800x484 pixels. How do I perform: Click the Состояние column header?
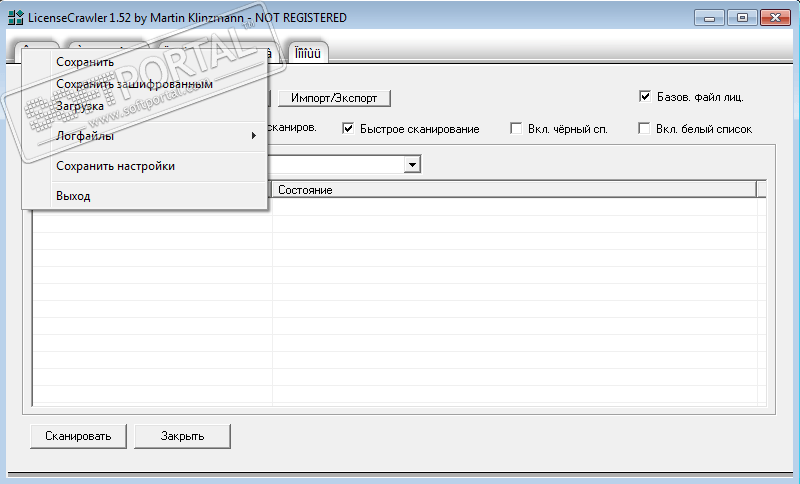tap(514, 190)
